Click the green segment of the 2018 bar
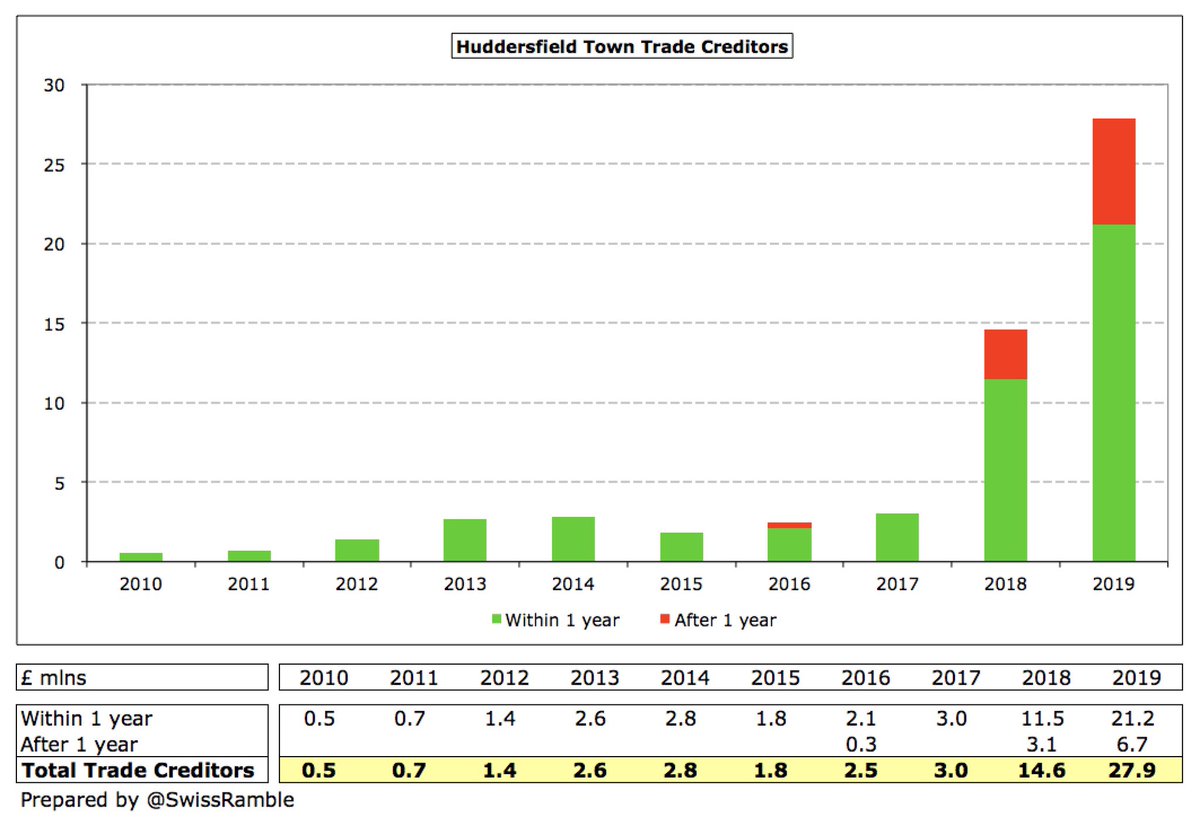 tap(1005, 470)
